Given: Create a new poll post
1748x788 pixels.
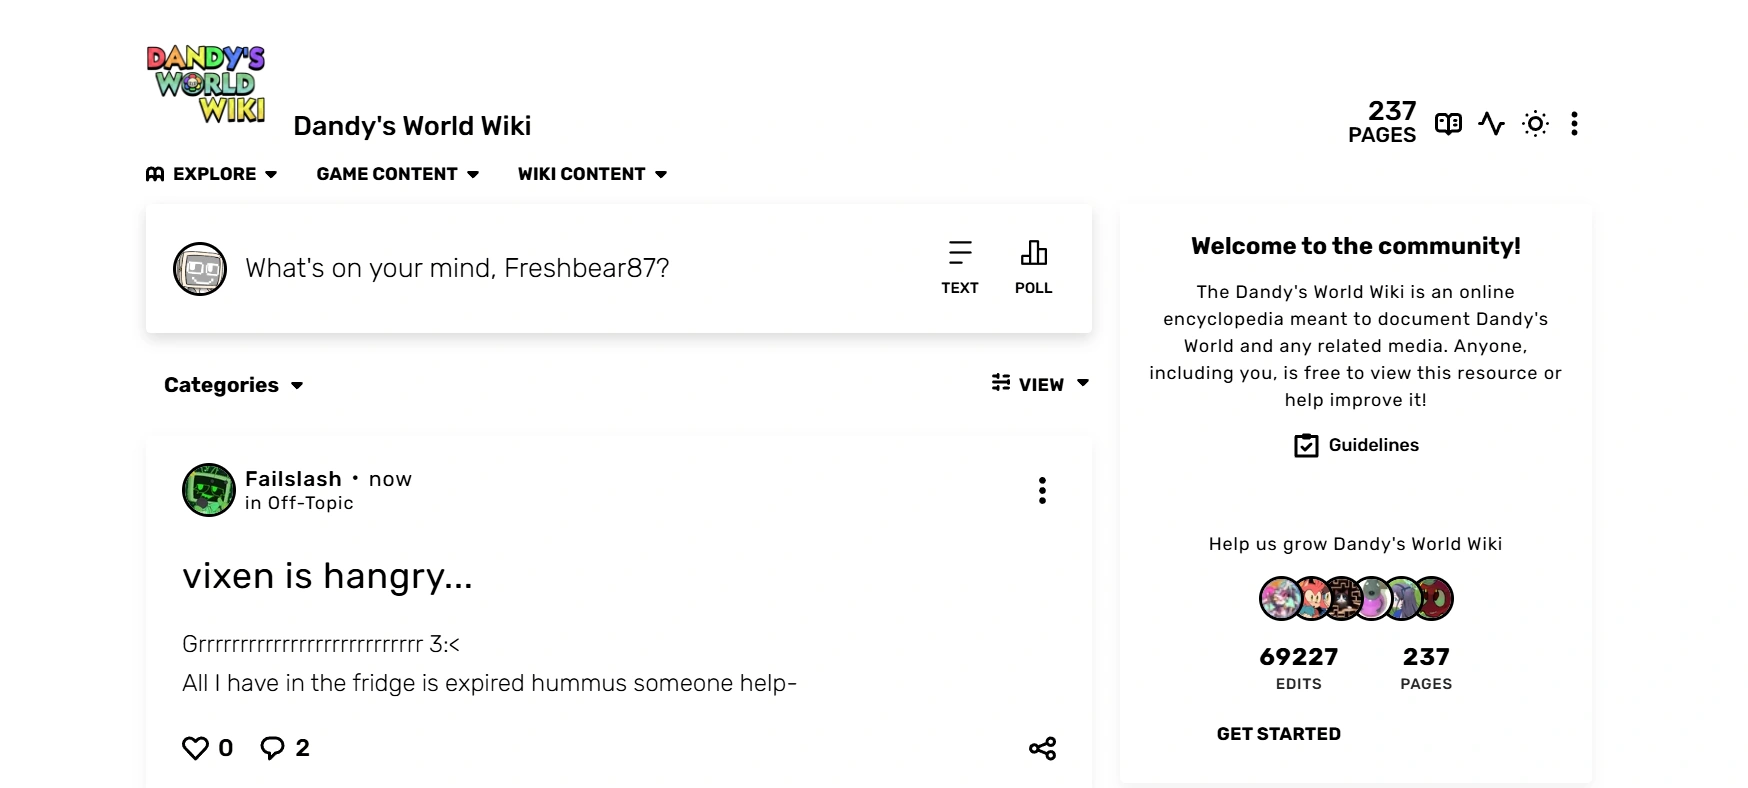Looking at the screenshot, I should pyautogui.click(x=1033, y=267).
